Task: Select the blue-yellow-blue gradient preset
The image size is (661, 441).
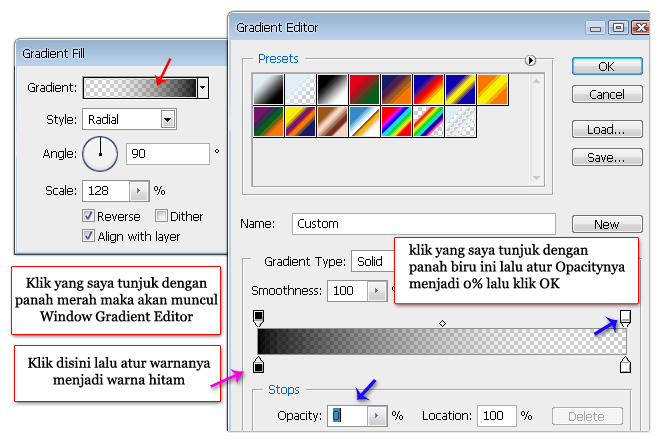Action: click(460, 89)
